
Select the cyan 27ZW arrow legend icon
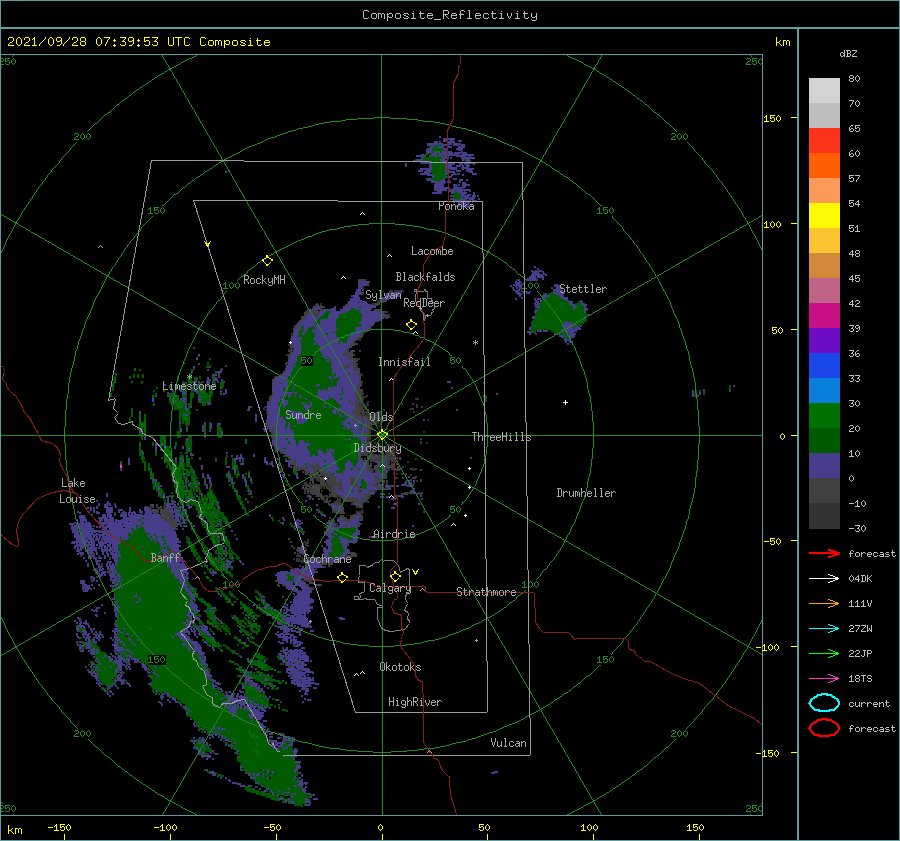pos(824,629)
